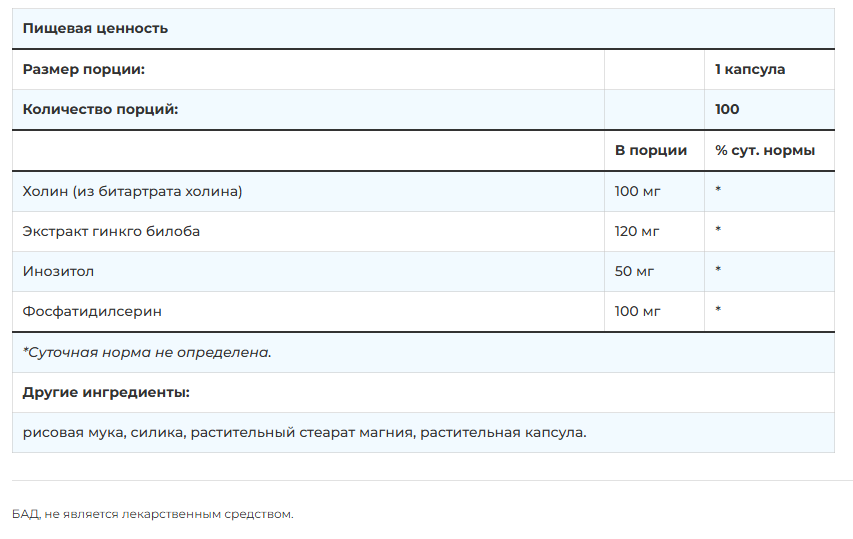The image size is (853, 539).
Task: Click the '100 мг' amount for Фосфатидилсерин
Action: pyautogui.click(x=638, y=311)
